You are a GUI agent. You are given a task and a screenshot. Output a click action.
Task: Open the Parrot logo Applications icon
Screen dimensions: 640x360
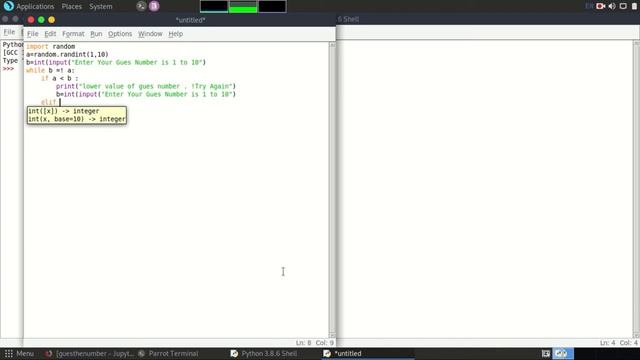[8, 6]
